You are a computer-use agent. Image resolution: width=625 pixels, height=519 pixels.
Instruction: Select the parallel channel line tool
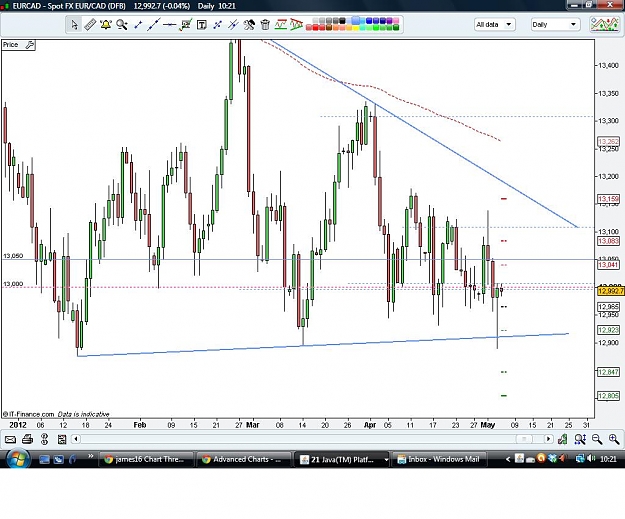(x=233, y=25)
